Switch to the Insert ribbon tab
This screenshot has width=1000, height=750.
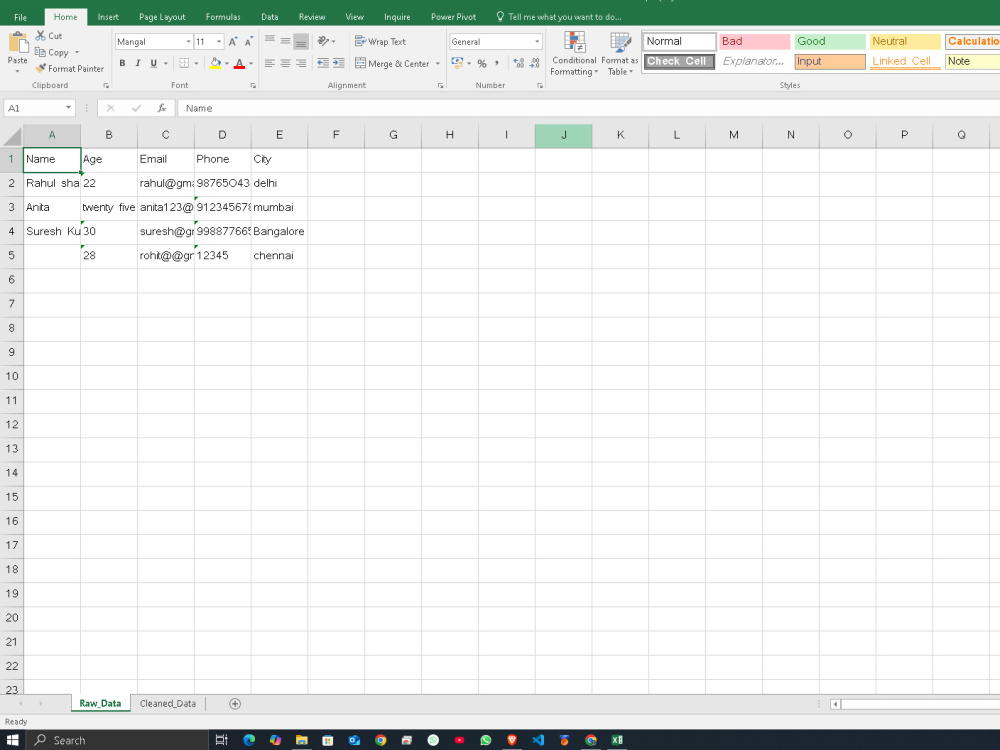pos(108,17)
